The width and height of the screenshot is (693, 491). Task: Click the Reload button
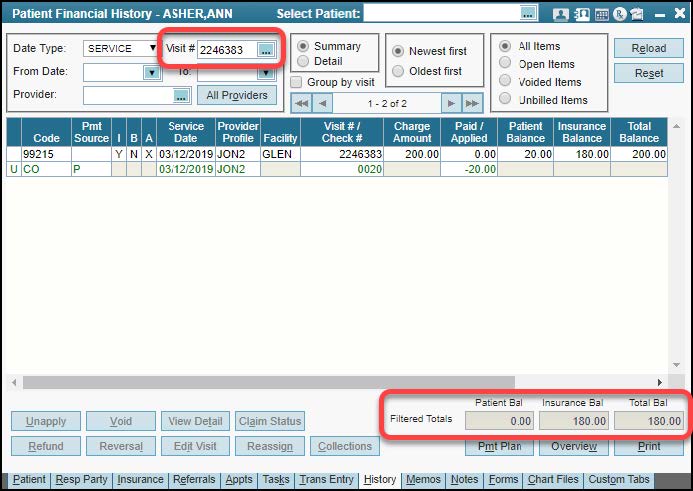coord(649,49)
